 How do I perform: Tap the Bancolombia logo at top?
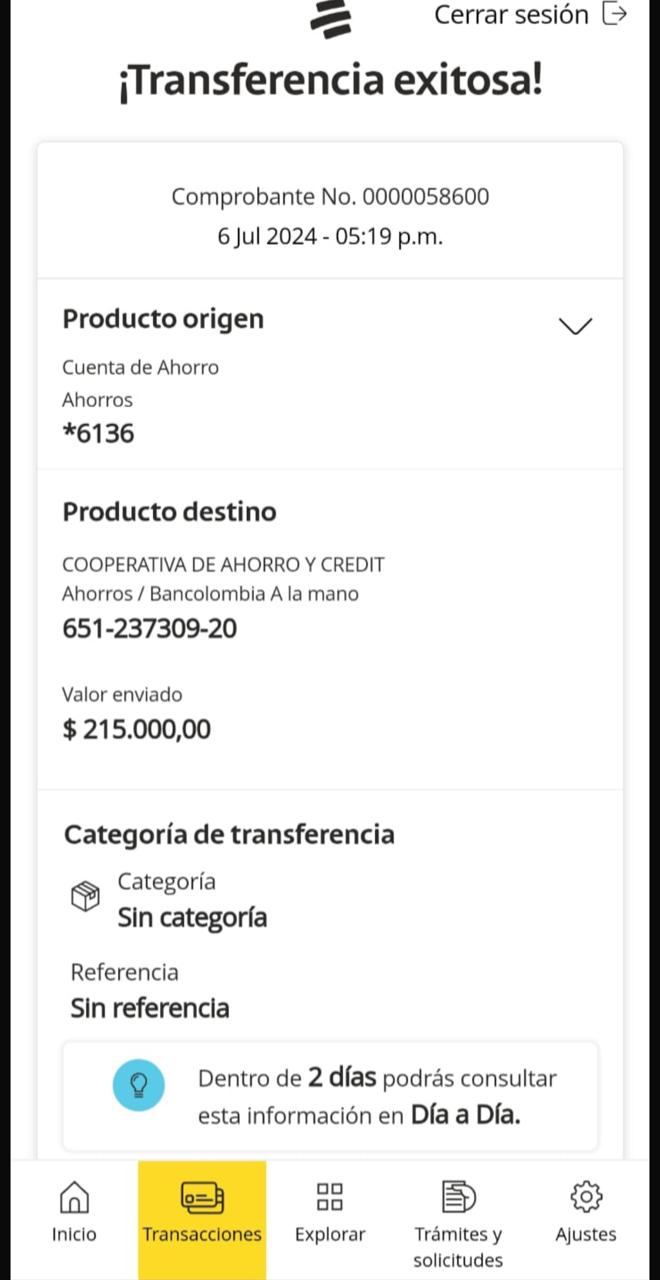(331, 18)
